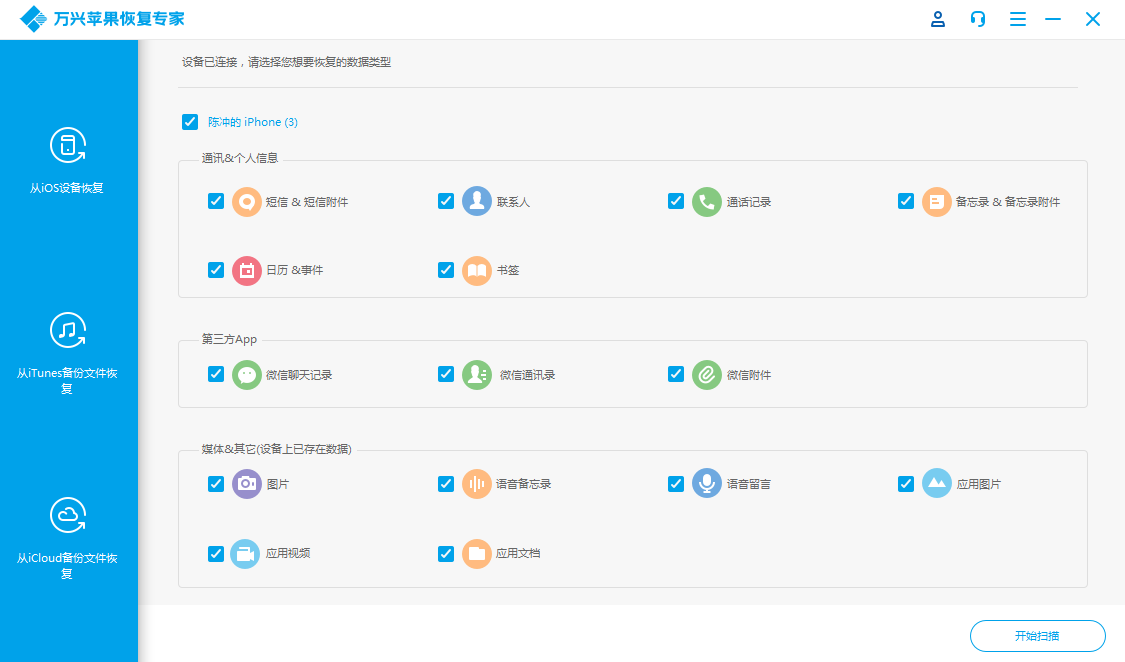
Task: Uncheck the 书签 checkbox
Action: tap(446, 270)
